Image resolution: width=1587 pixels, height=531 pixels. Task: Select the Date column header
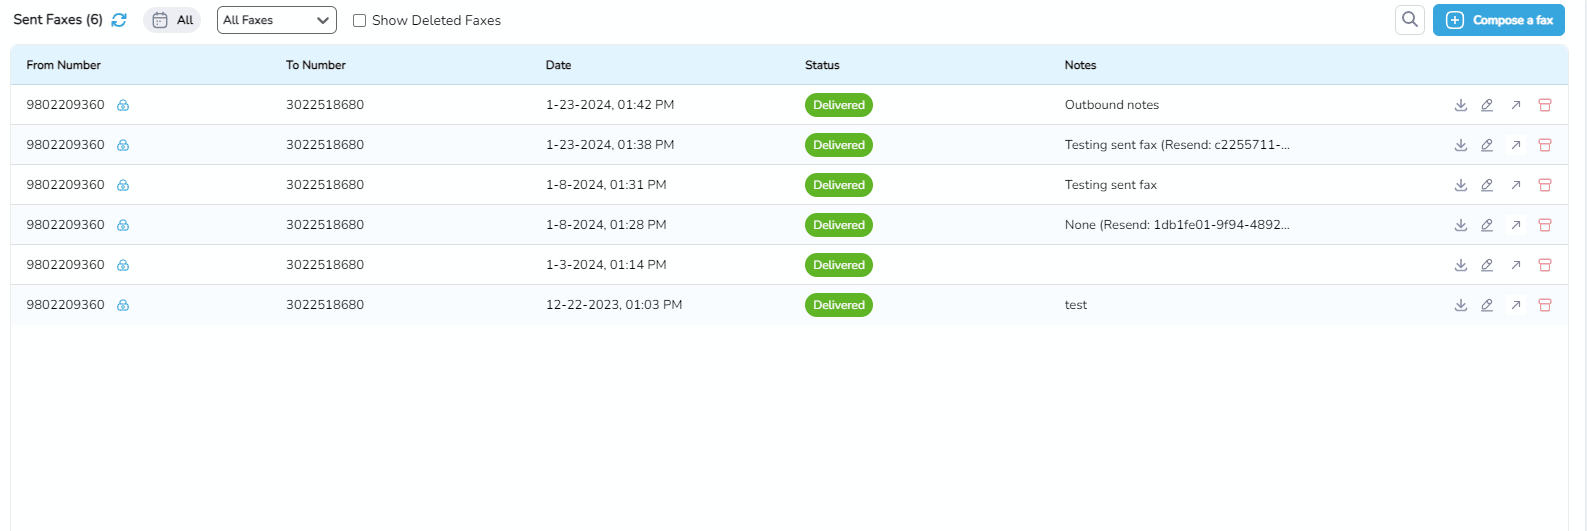[x=559, y=65]
